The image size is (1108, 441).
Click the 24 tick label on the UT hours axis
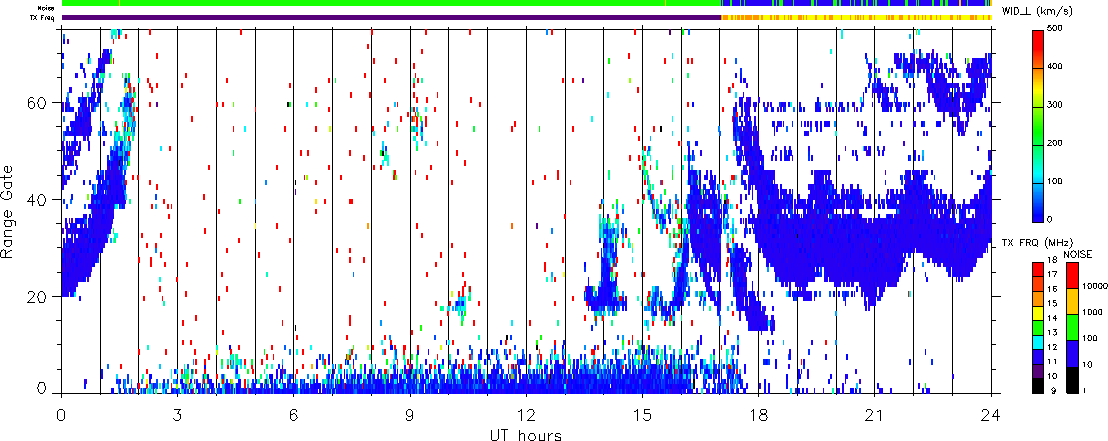(x=990, y=412)
